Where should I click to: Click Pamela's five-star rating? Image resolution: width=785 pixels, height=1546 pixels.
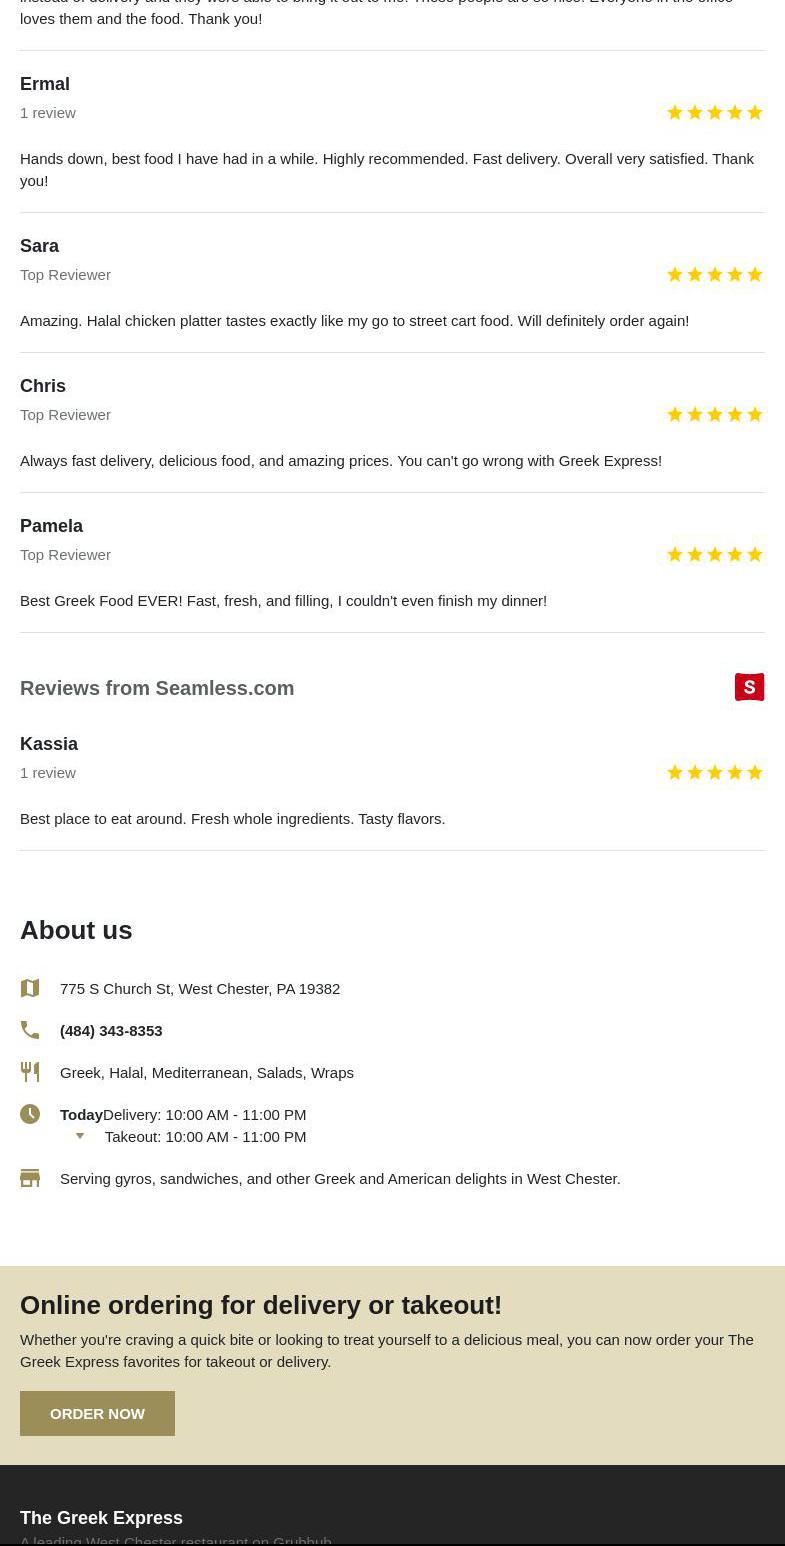click(x=714, y=555)
